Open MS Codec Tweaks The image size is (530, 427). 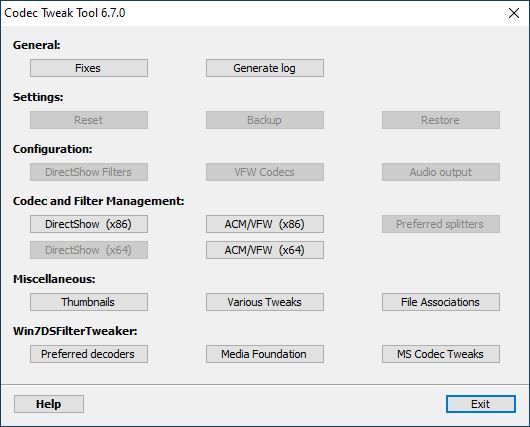coord(441,354)
